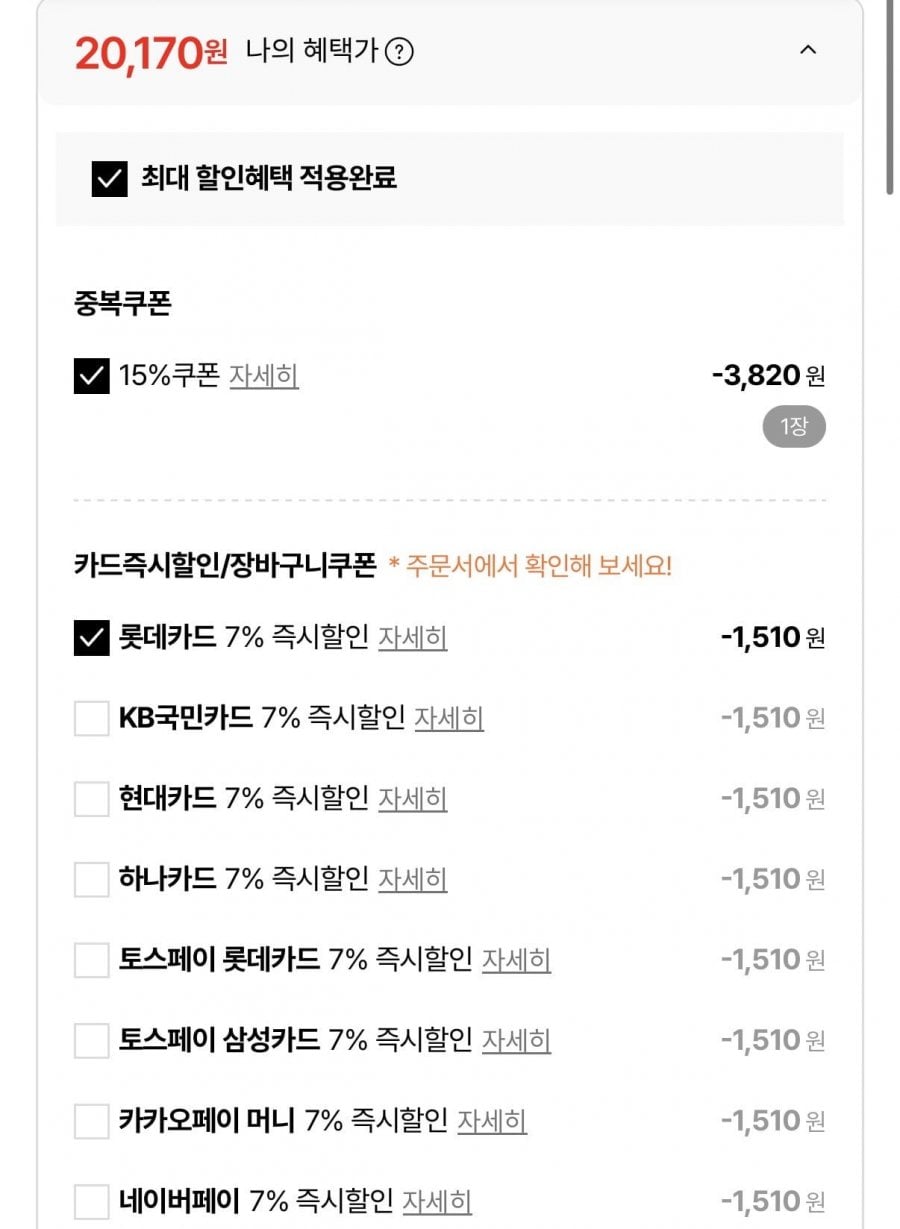Enable 현대카드 7% 즉시할인 option
This screenshot has height=1229, width=900.
click(x=91, y=799)
